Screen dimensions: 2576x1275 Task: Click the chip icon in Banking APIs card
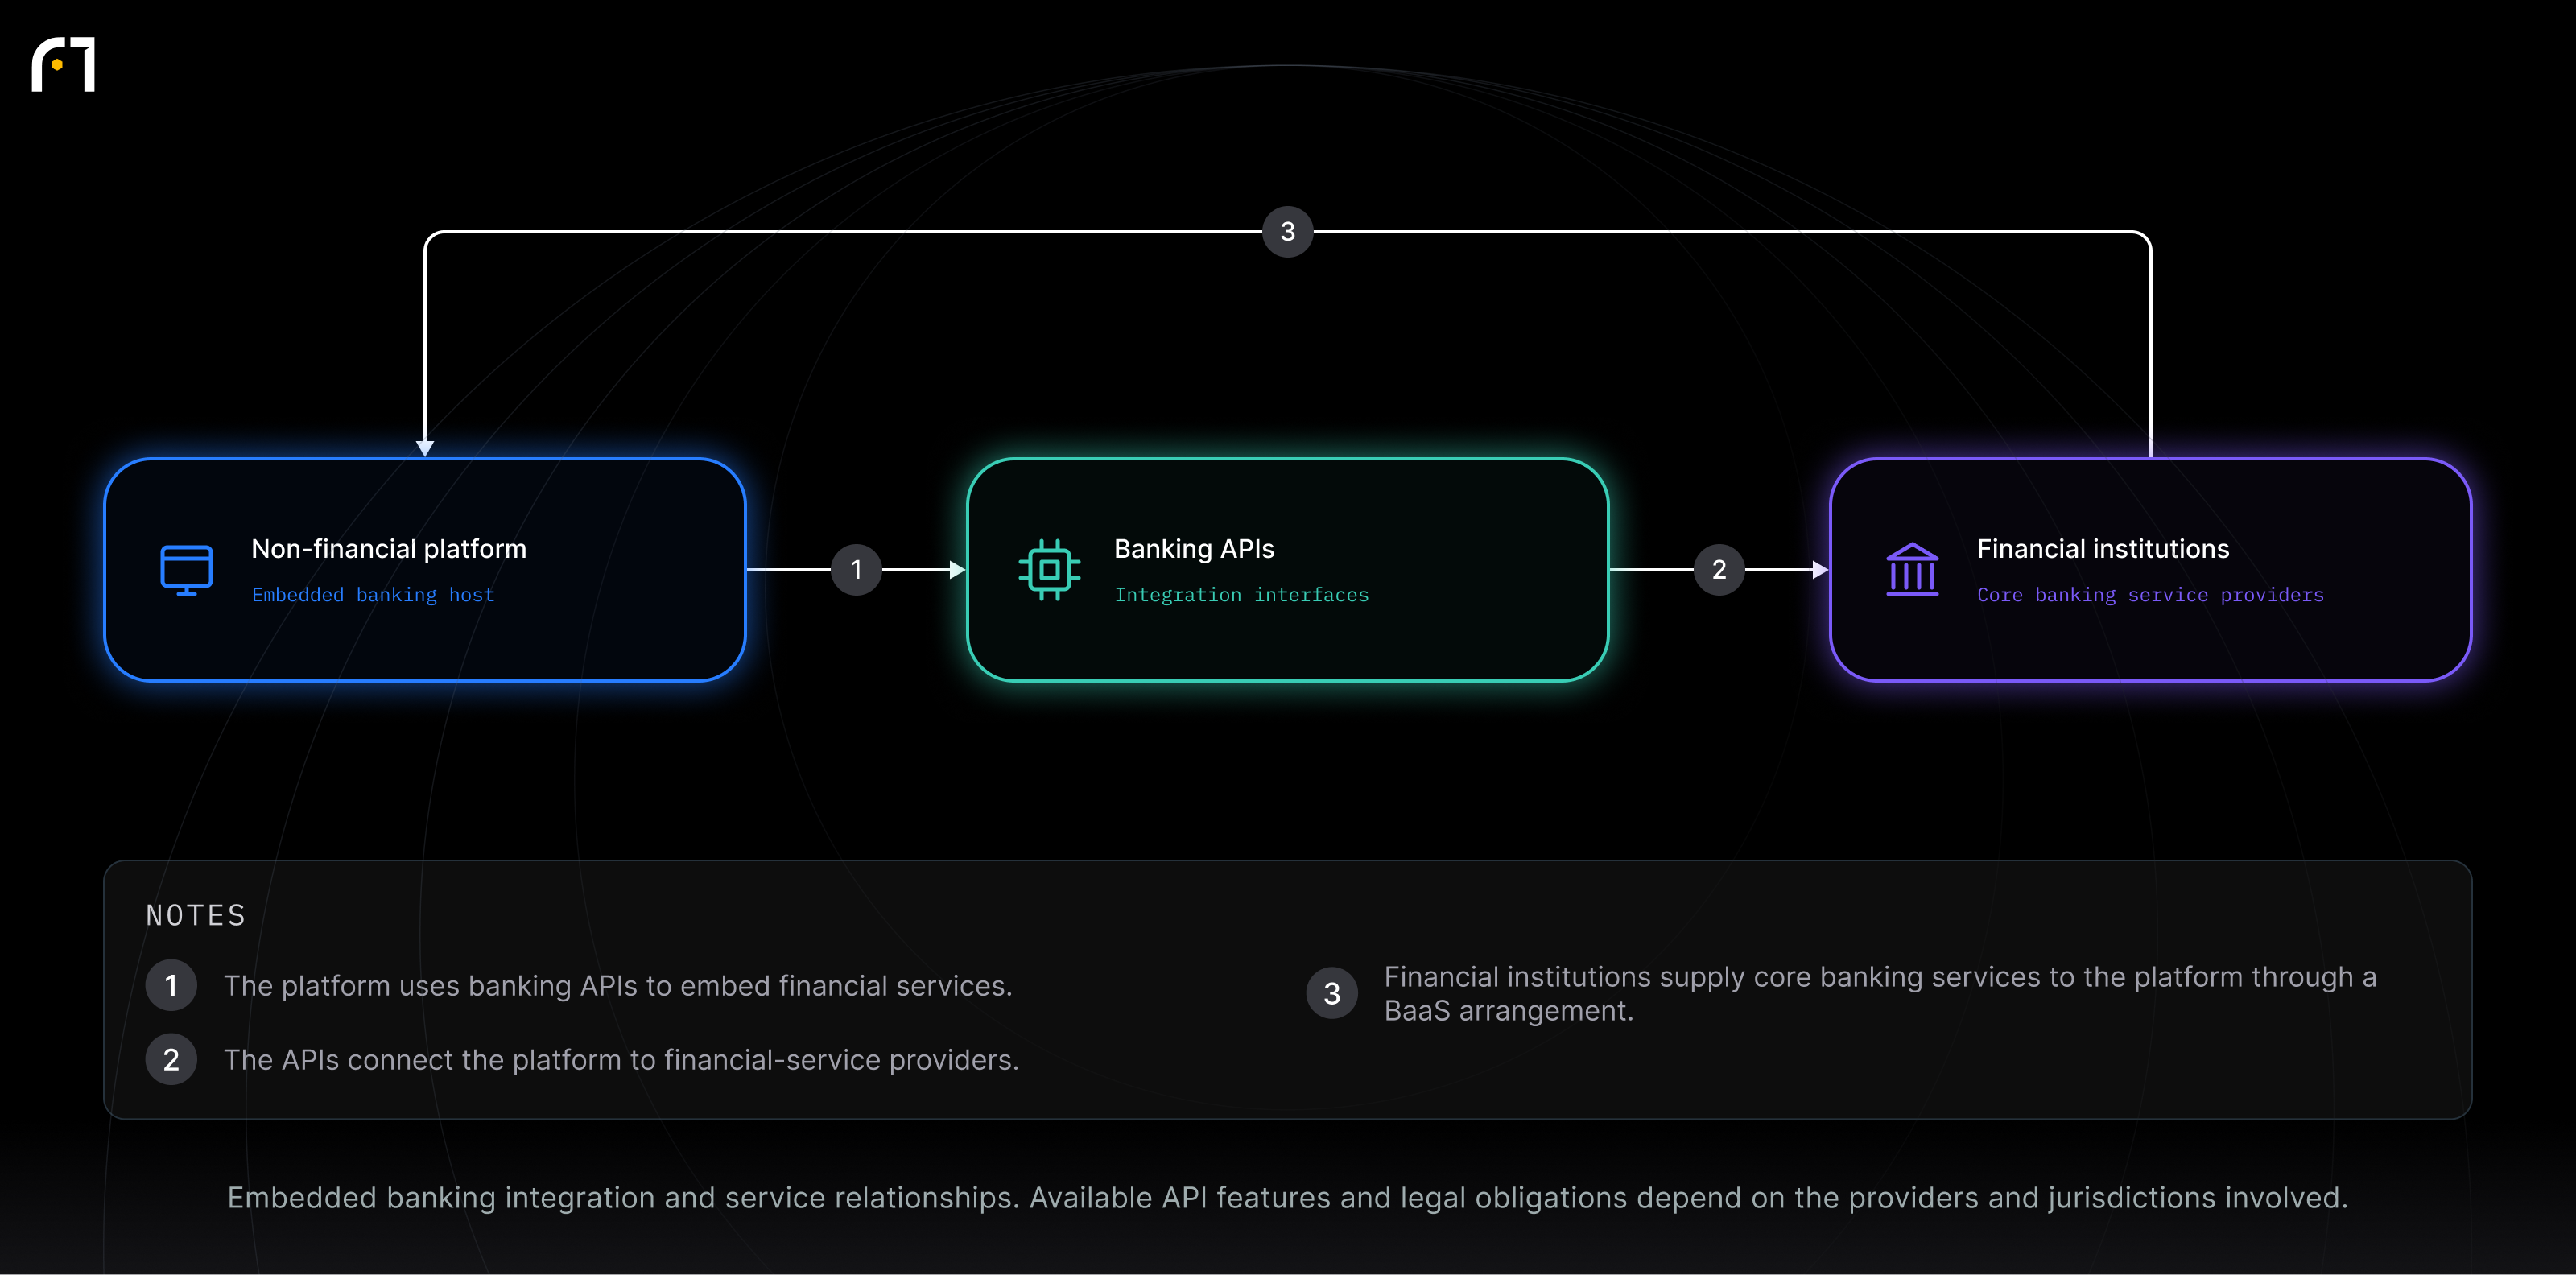pyautogui.click(x=1049, y=570)
